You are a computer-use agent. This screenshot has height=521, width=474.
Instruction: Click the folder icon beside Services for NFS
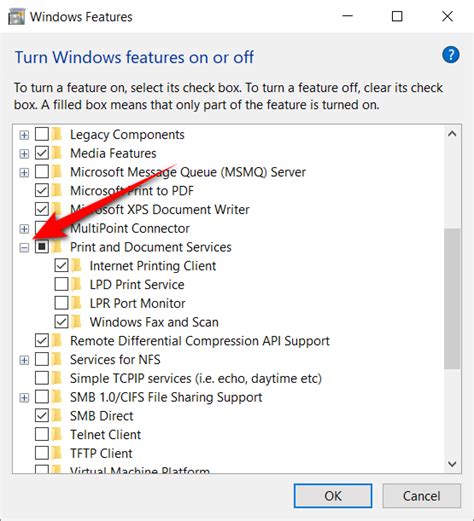click(57, 359)
